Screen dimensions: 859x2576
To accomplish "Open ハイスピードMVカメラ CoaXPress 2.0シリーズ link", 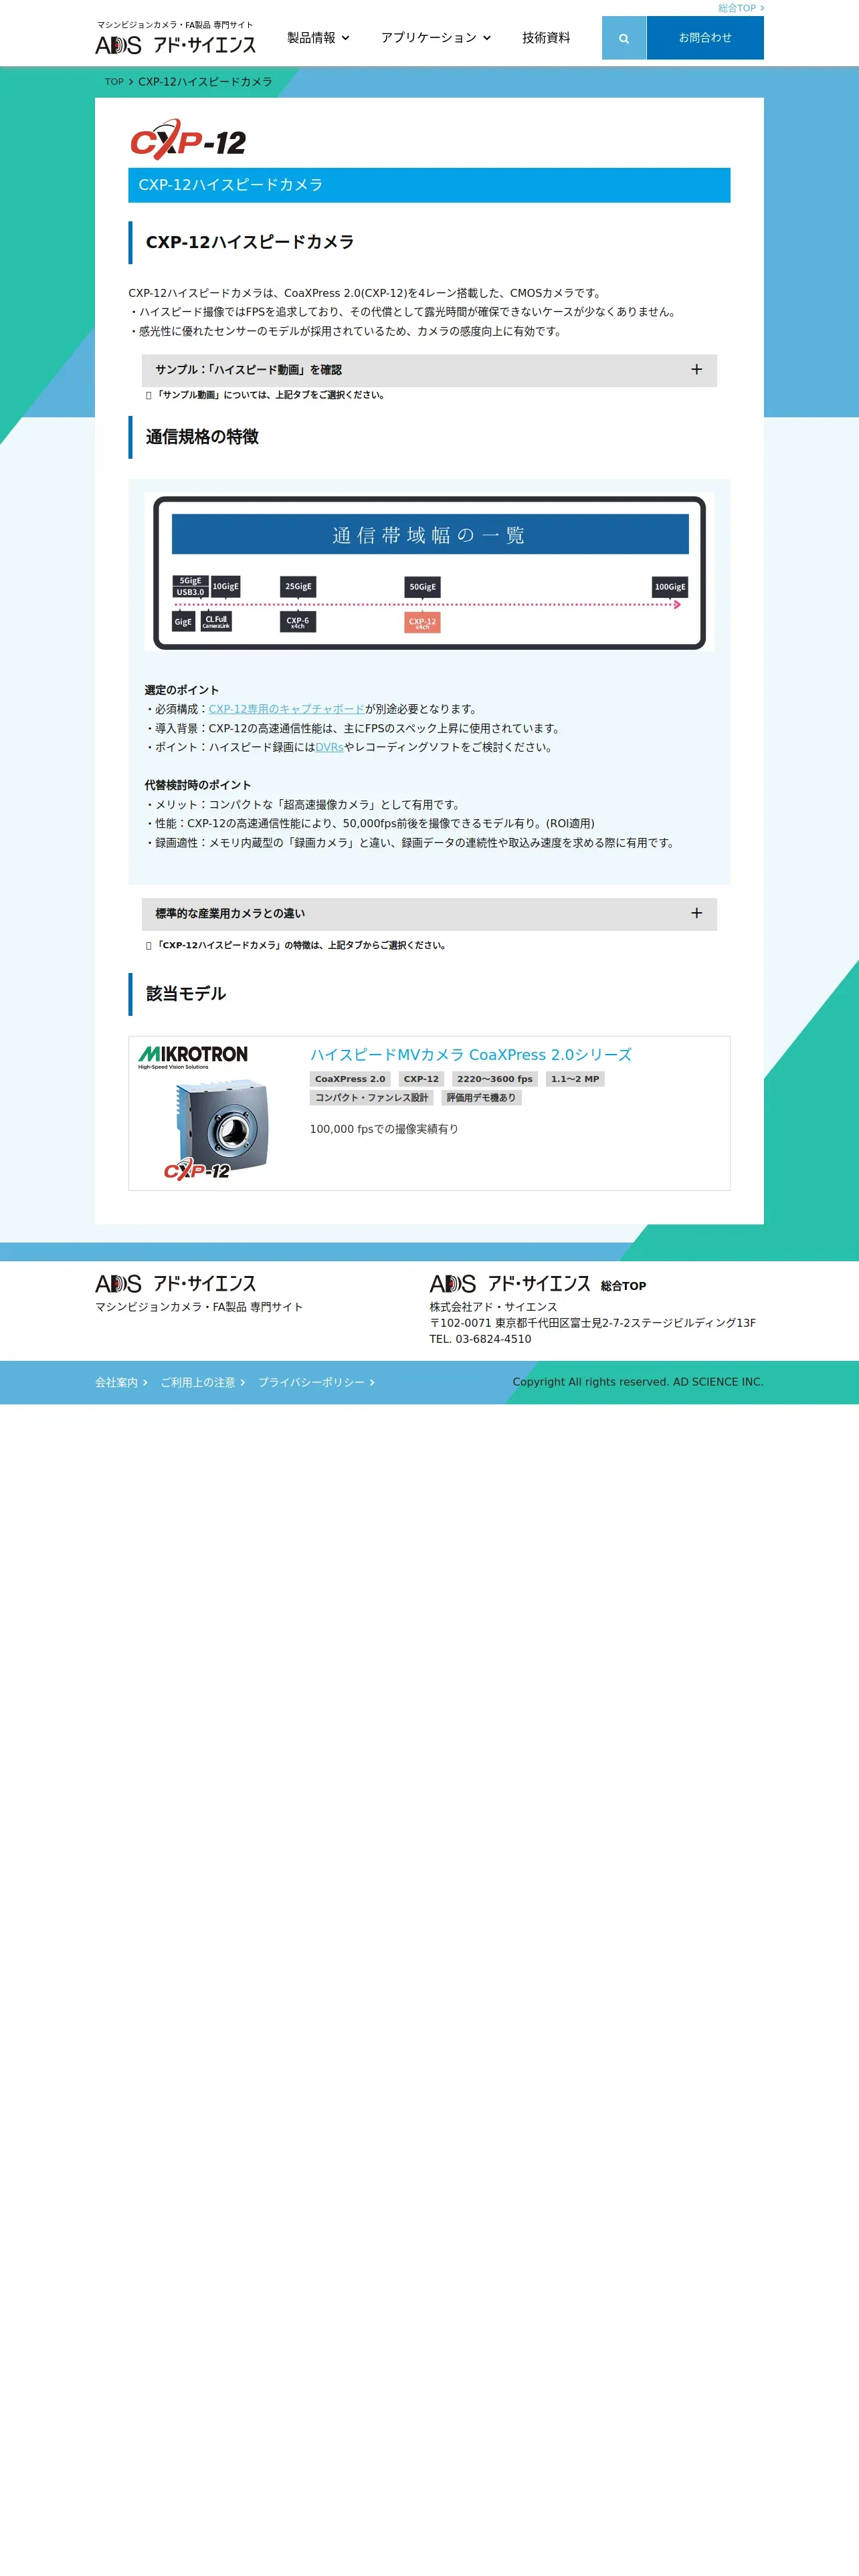I will pyautogui.click(x=470, y=1055).
